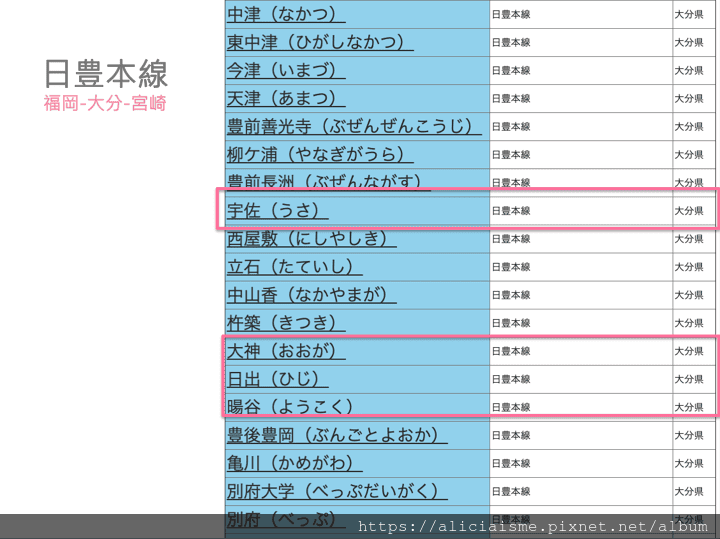
Task: Open the 宇佐(うさ) station link
Action: pyautogui.click(x=277, y=210)
